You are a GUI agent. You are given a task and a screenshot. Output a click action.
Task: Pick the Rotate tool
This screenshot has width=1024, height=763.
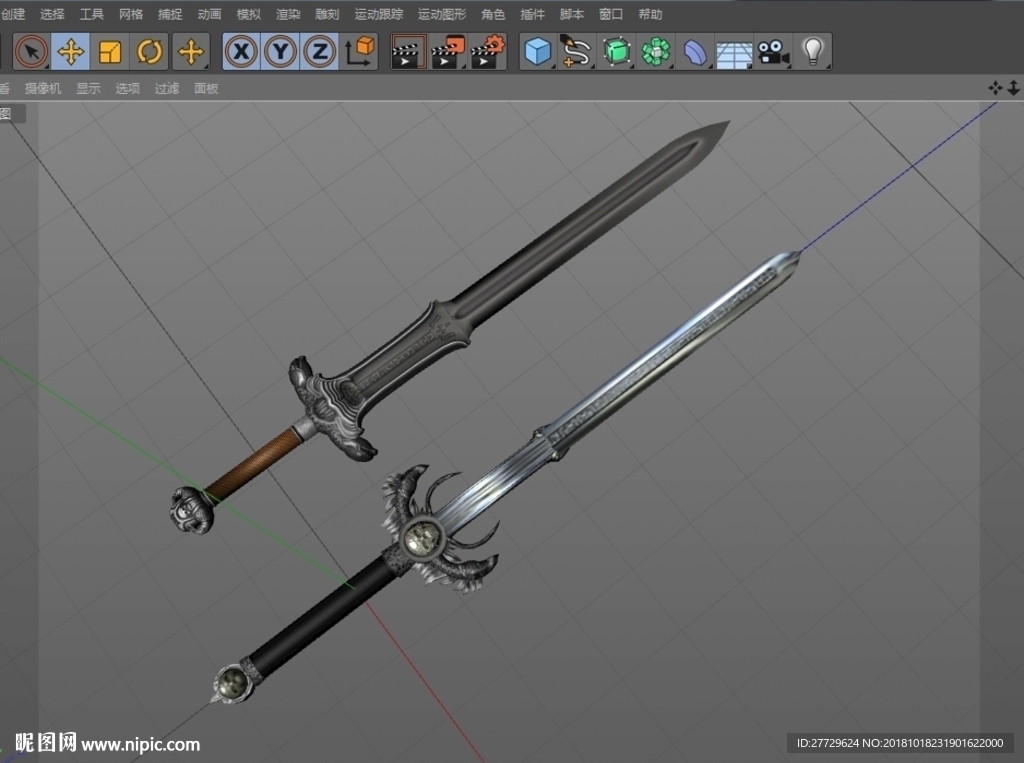click(x=149, y=52)
